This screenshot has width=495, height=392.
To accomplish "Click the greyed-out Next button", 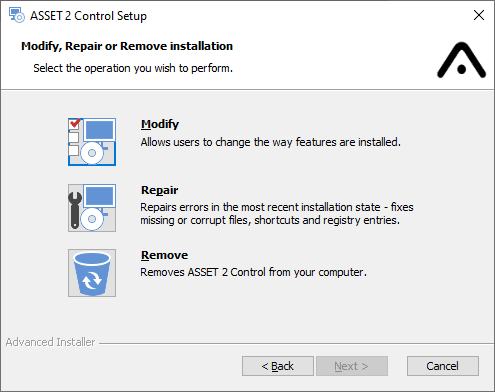I will point(352,366).
